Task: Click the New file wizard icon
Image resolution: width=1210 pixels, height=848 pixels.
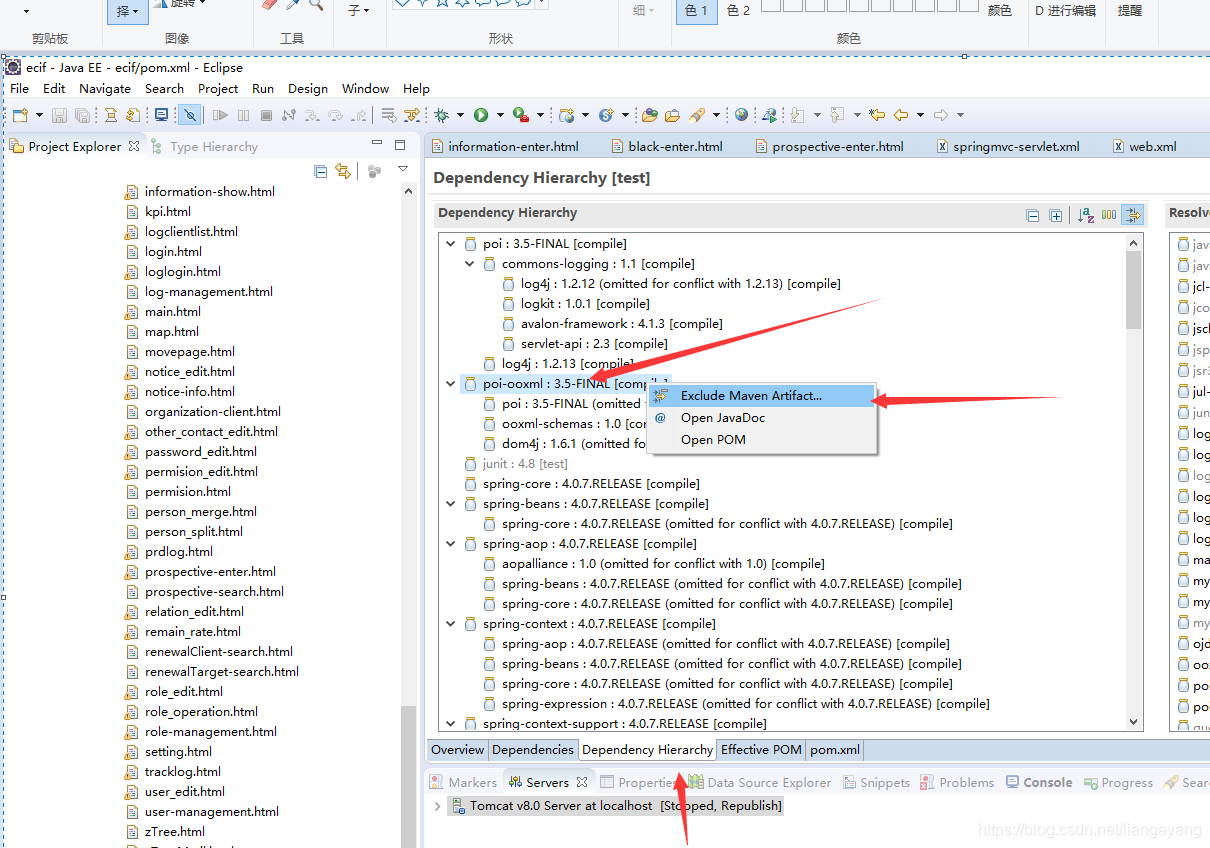Action: [x=22, y=115]
